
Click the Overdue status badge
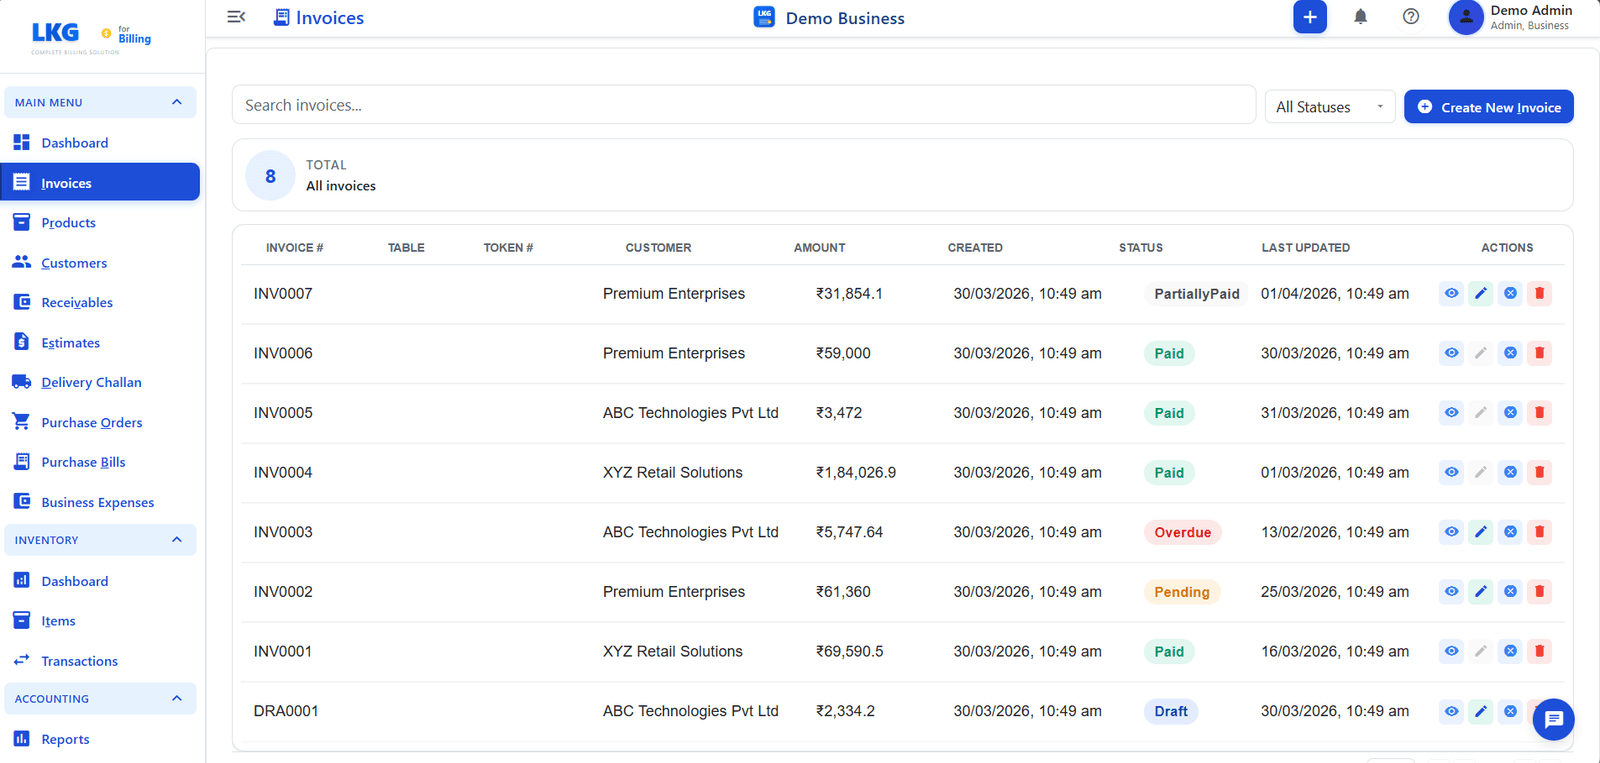[1183, 533]
